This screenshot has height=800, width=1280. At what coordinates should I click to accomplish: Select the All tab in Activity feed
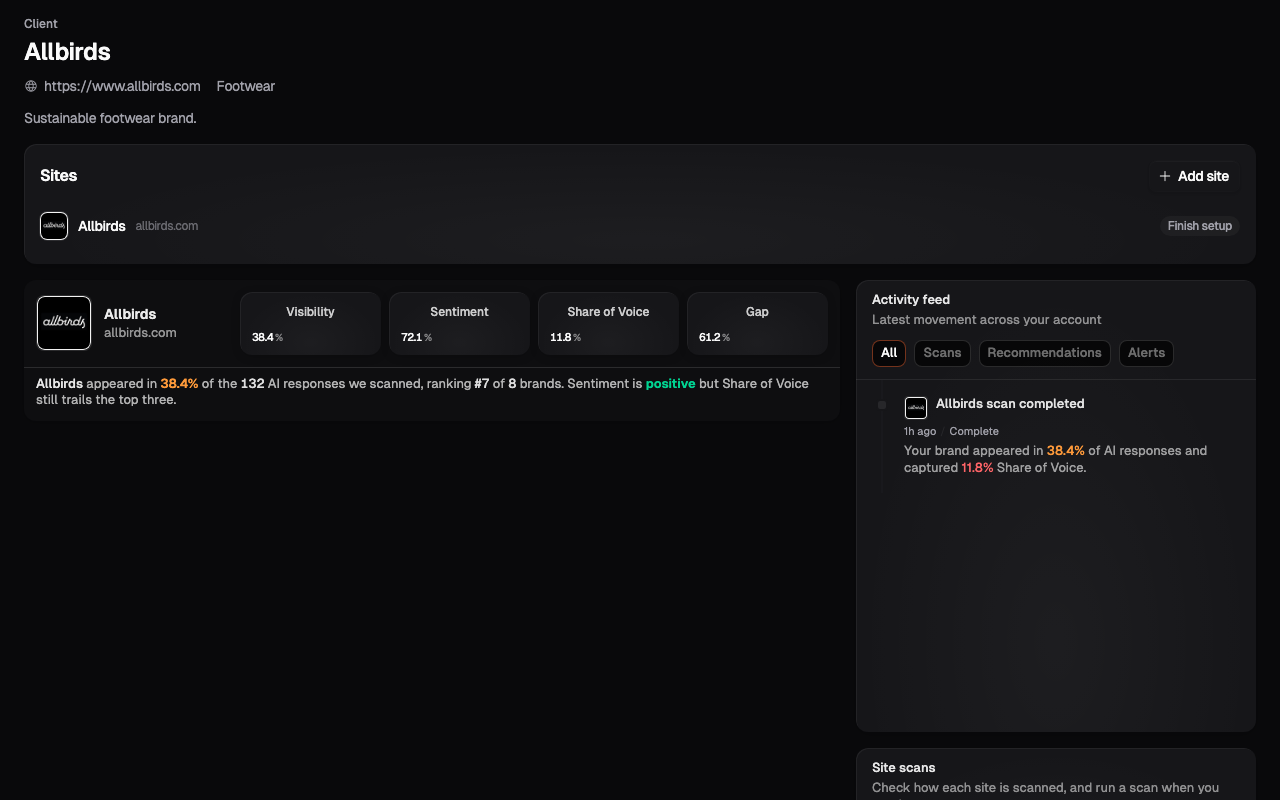click(x=889, y=353)
